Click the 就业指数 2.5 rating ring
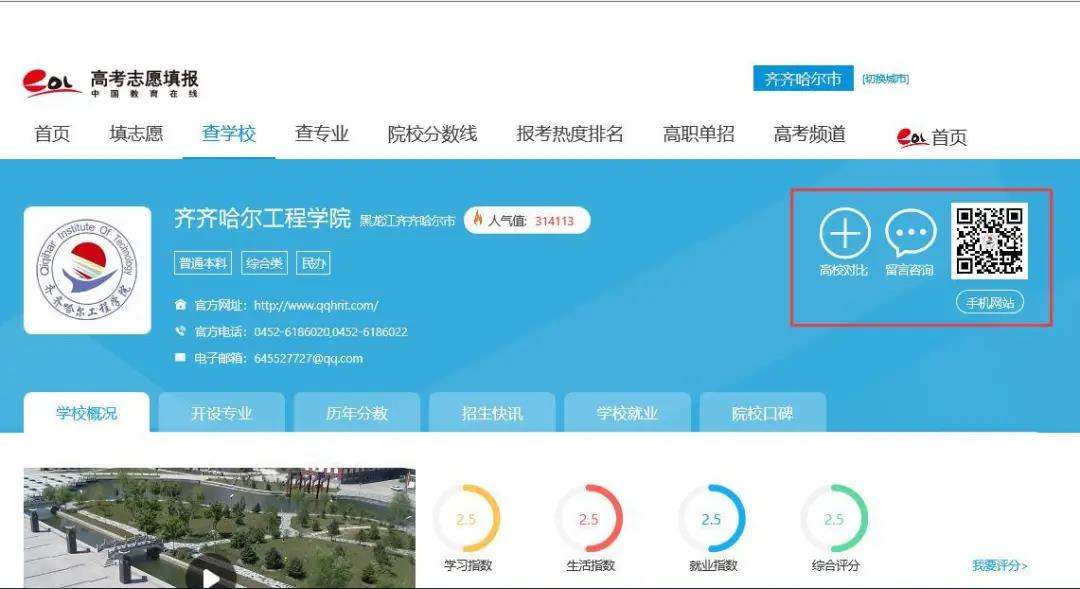The height and width of the screenshot is (589, 1080). [x=712, y=519]
